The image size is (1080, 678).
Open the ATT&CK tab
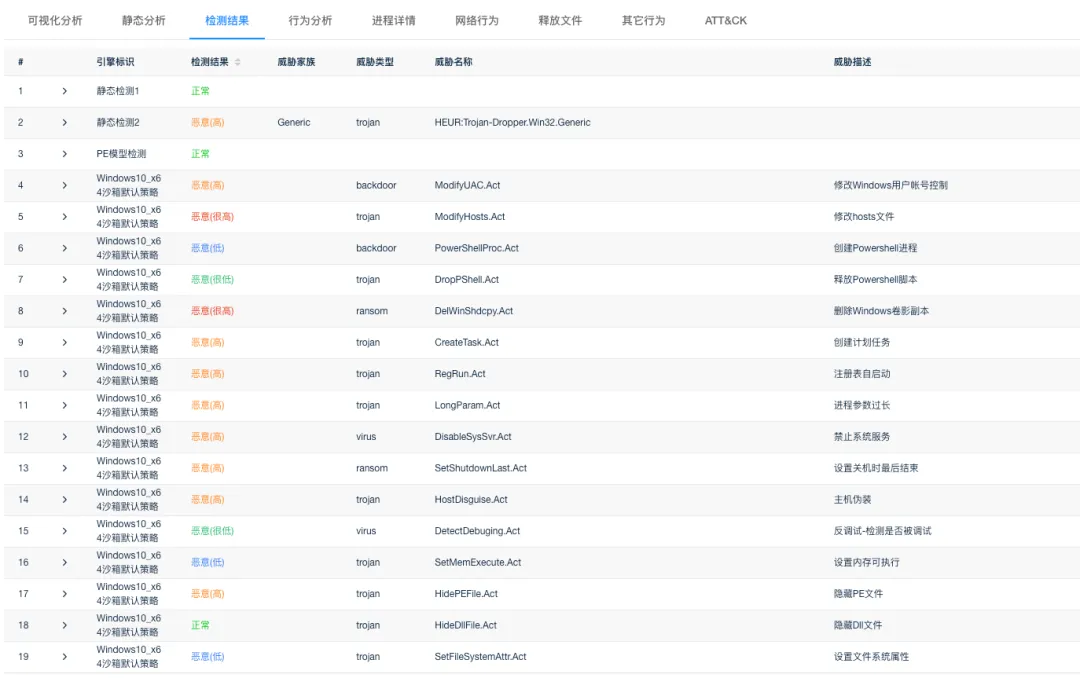click(x=725, y=21)
